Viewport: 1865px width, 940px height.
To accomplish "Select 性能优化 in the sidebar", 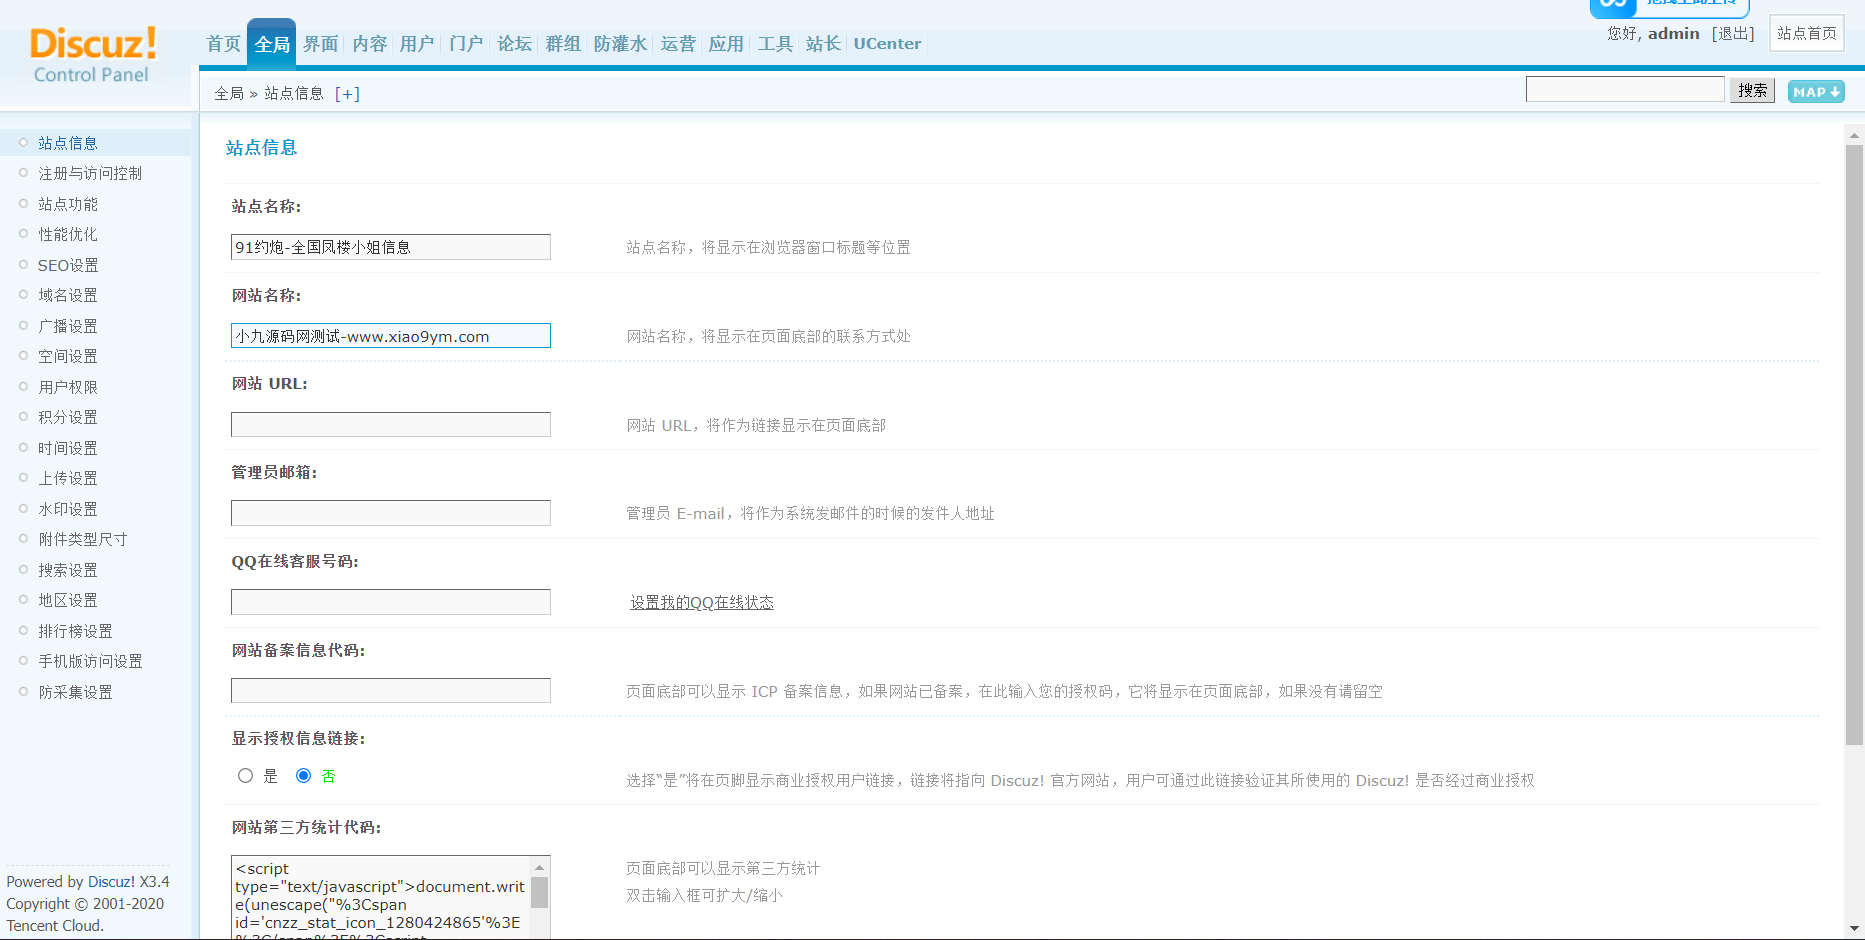I will [68, 234].
